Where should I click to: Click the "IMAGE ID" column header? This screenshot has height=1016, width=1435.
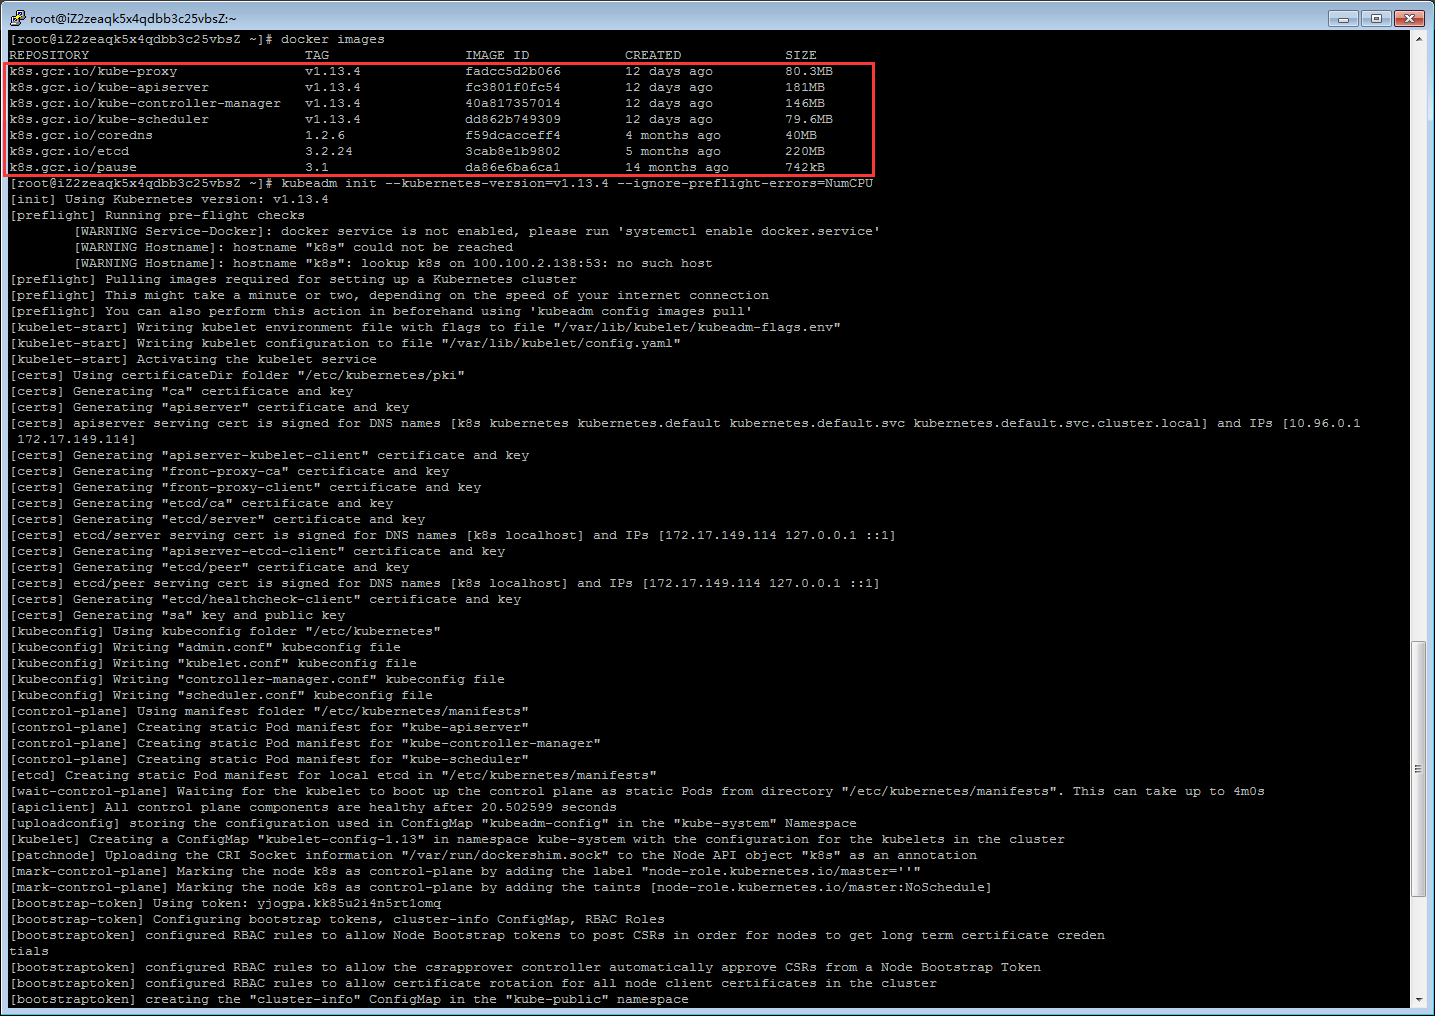(497, 55)
